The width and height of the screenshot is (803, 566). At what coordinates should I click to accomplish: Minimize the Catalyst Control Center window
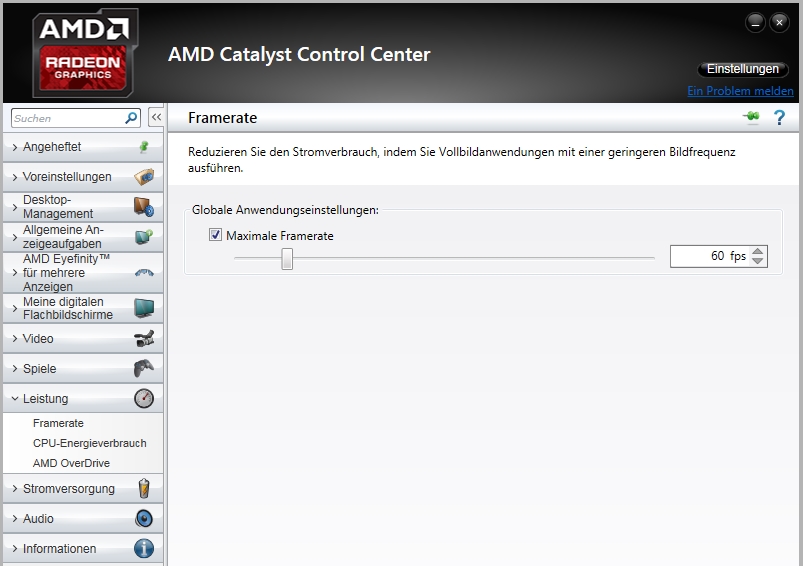tap(755, 23)
